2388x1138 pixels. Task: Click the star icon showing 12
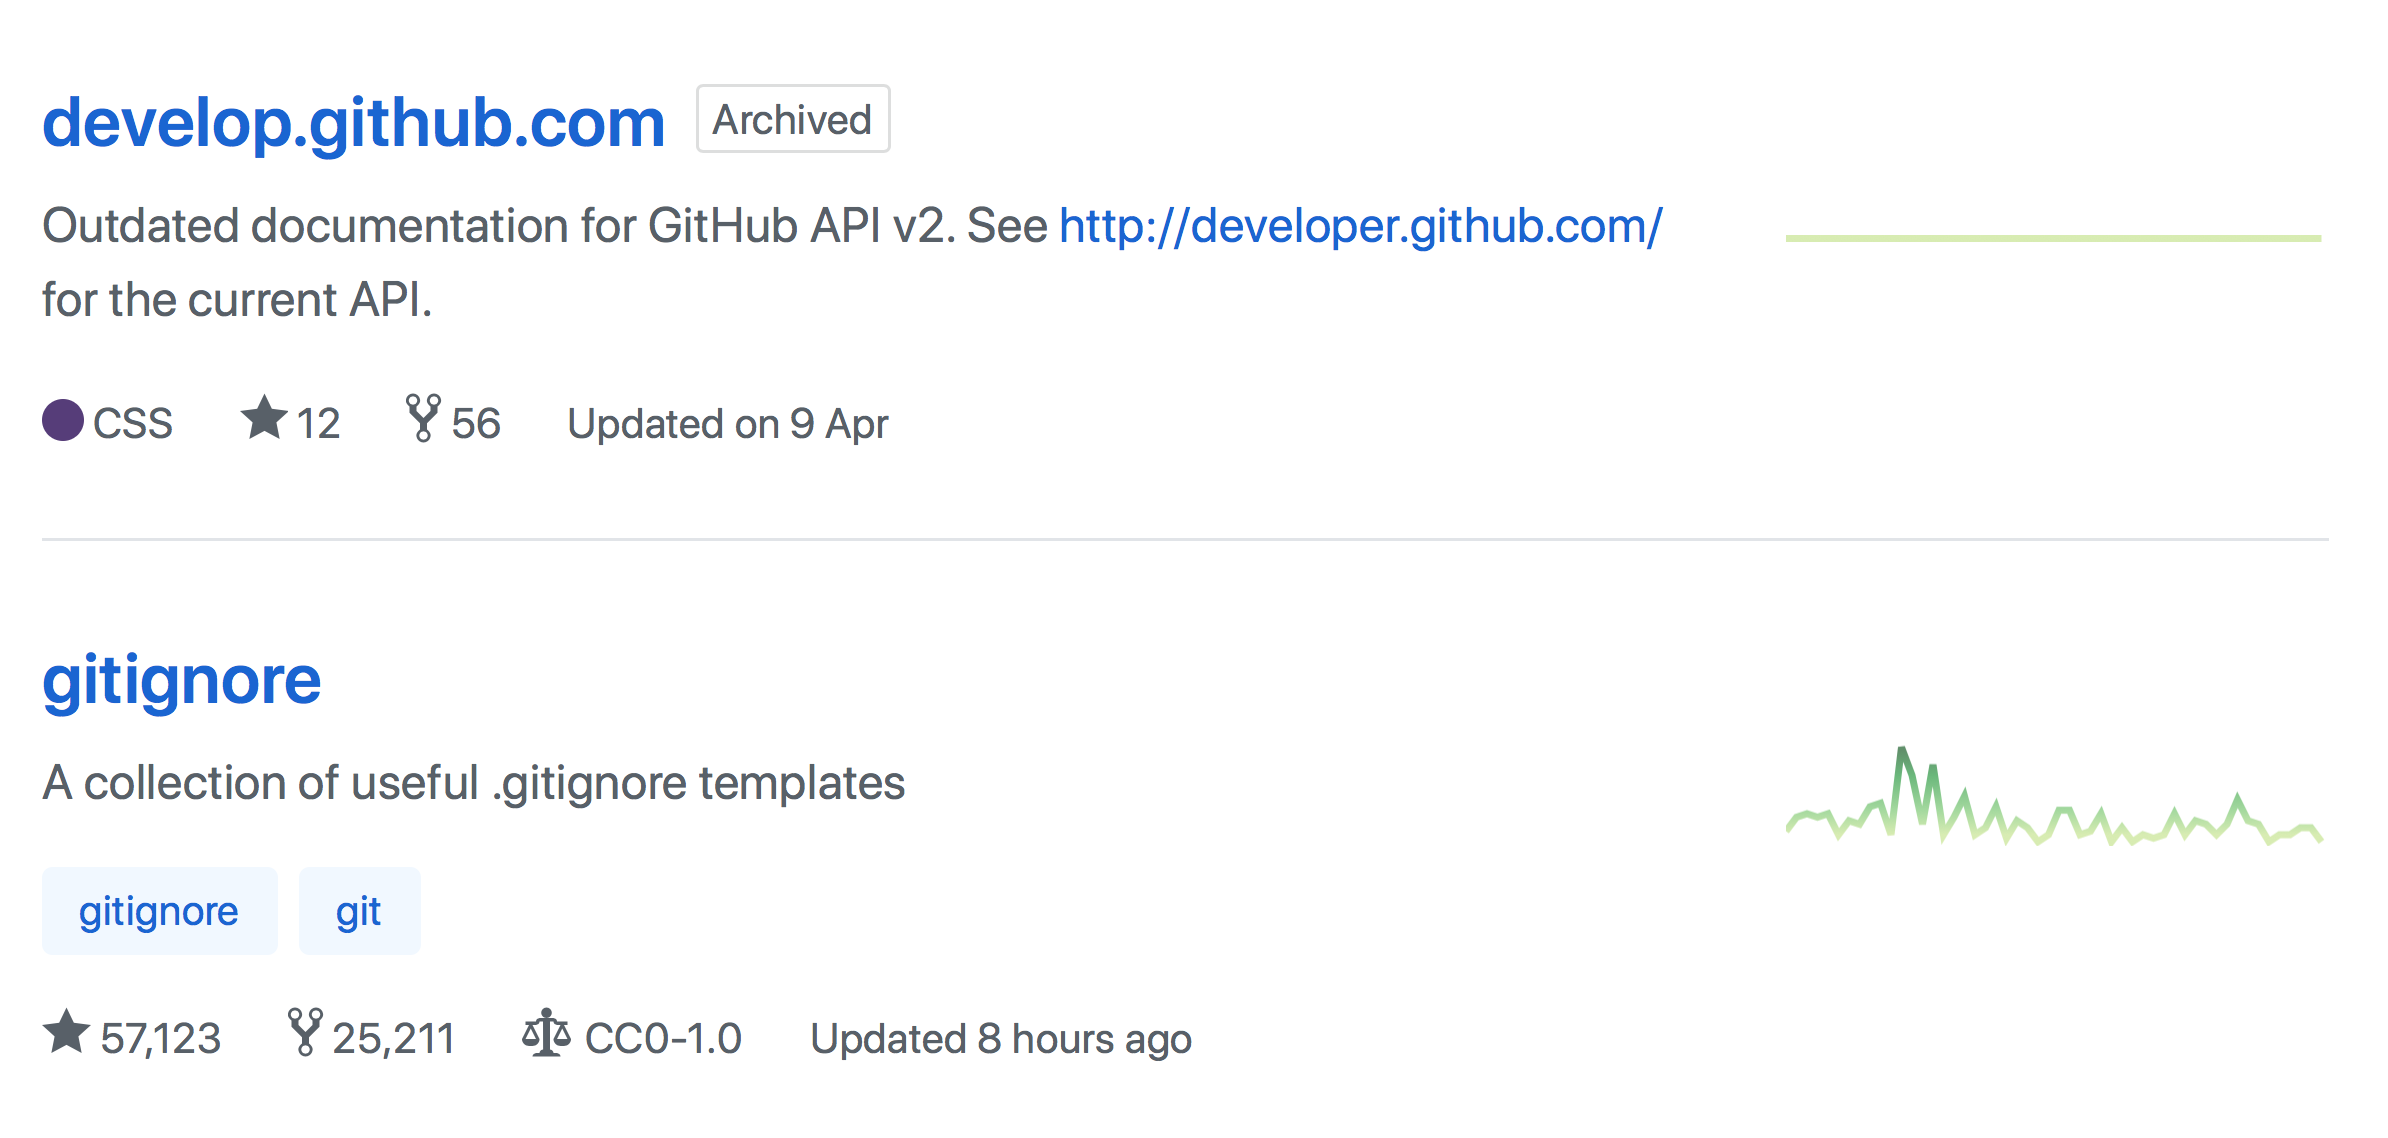[x=264, y=418]
